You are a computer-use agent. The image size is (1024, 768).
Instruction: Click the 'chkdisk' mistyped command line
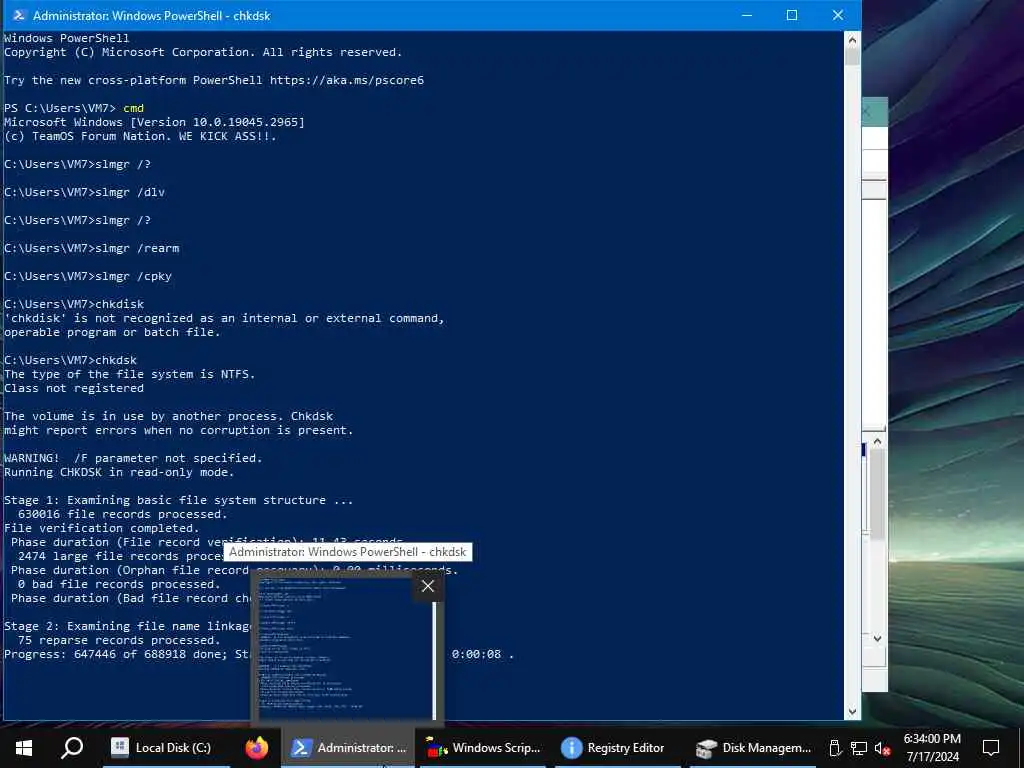(x=74, y=304)
